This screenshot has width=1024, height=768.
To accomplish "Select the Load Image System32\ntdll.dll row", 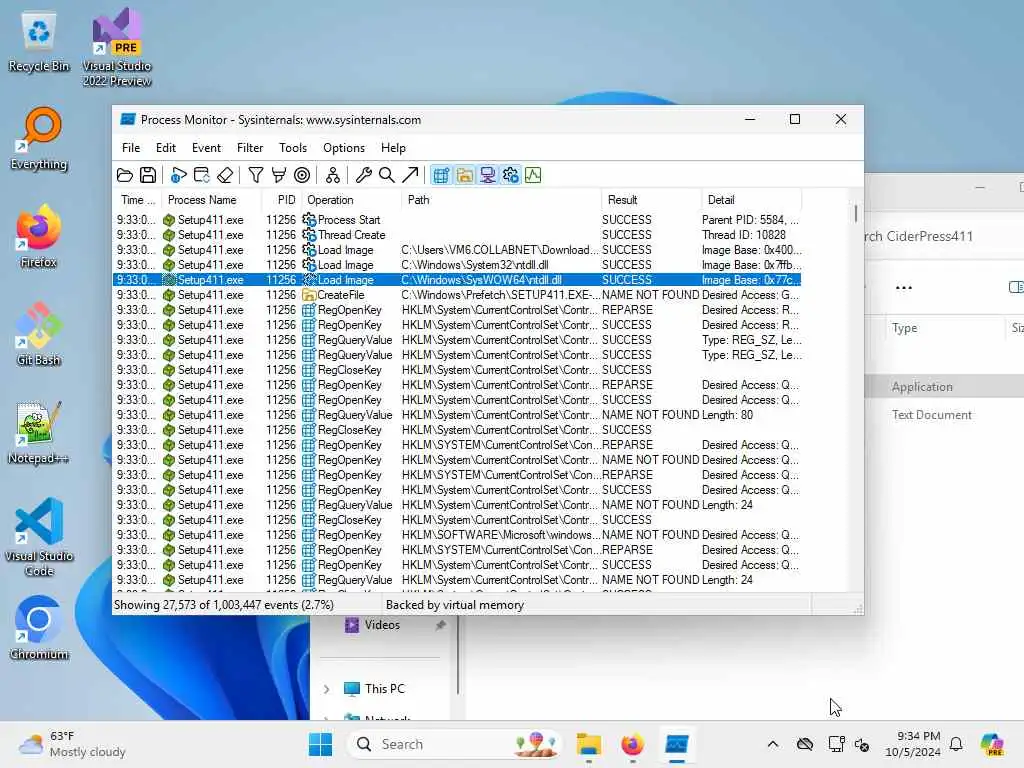I will click(458, 265).
